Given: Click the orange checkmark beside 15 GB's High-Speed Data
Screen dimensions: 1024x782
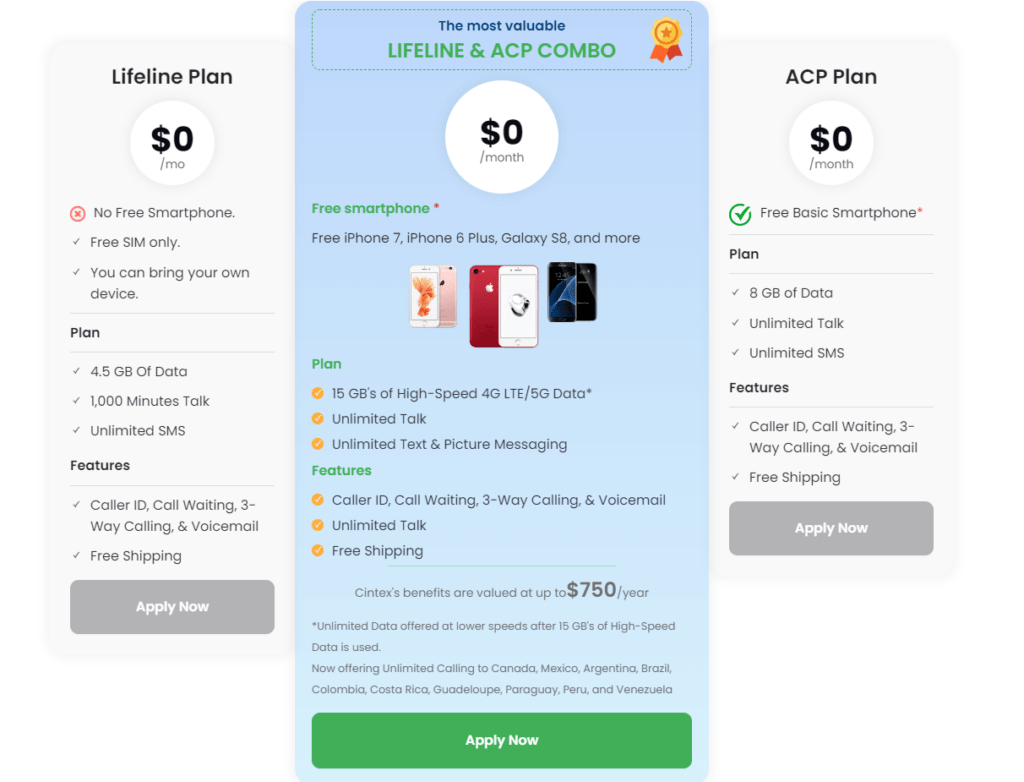Looking at the screenshot, I should (x=319, y=394).
